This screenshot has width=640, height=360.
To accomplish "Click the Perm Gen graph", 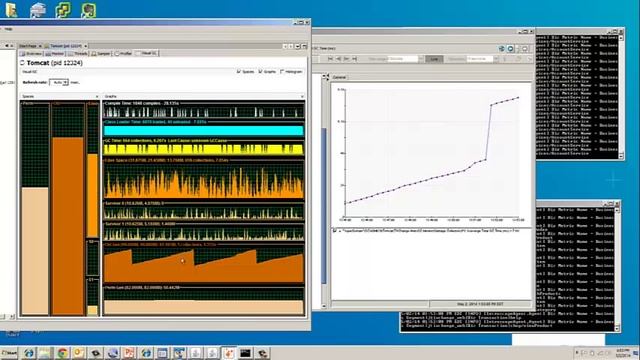I will point(204,302).
